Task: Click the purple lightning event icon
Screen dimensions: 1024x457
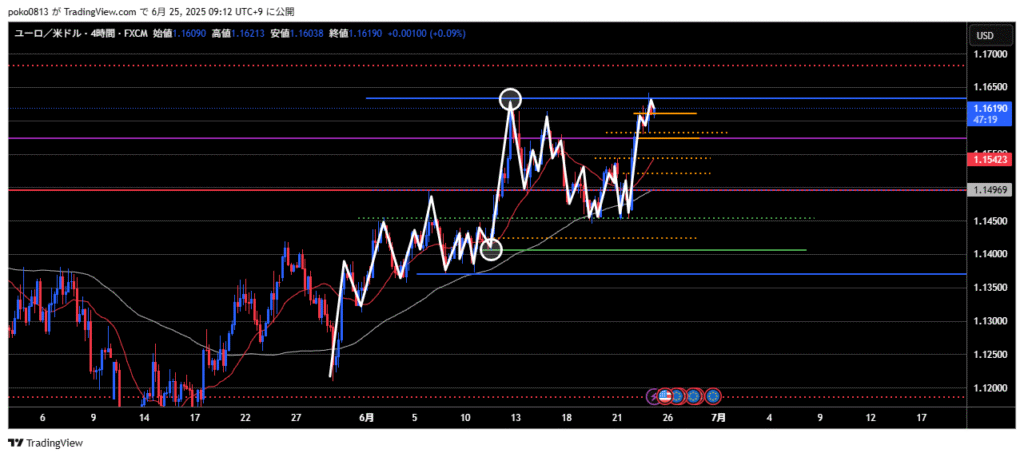Action: [653, 396]
